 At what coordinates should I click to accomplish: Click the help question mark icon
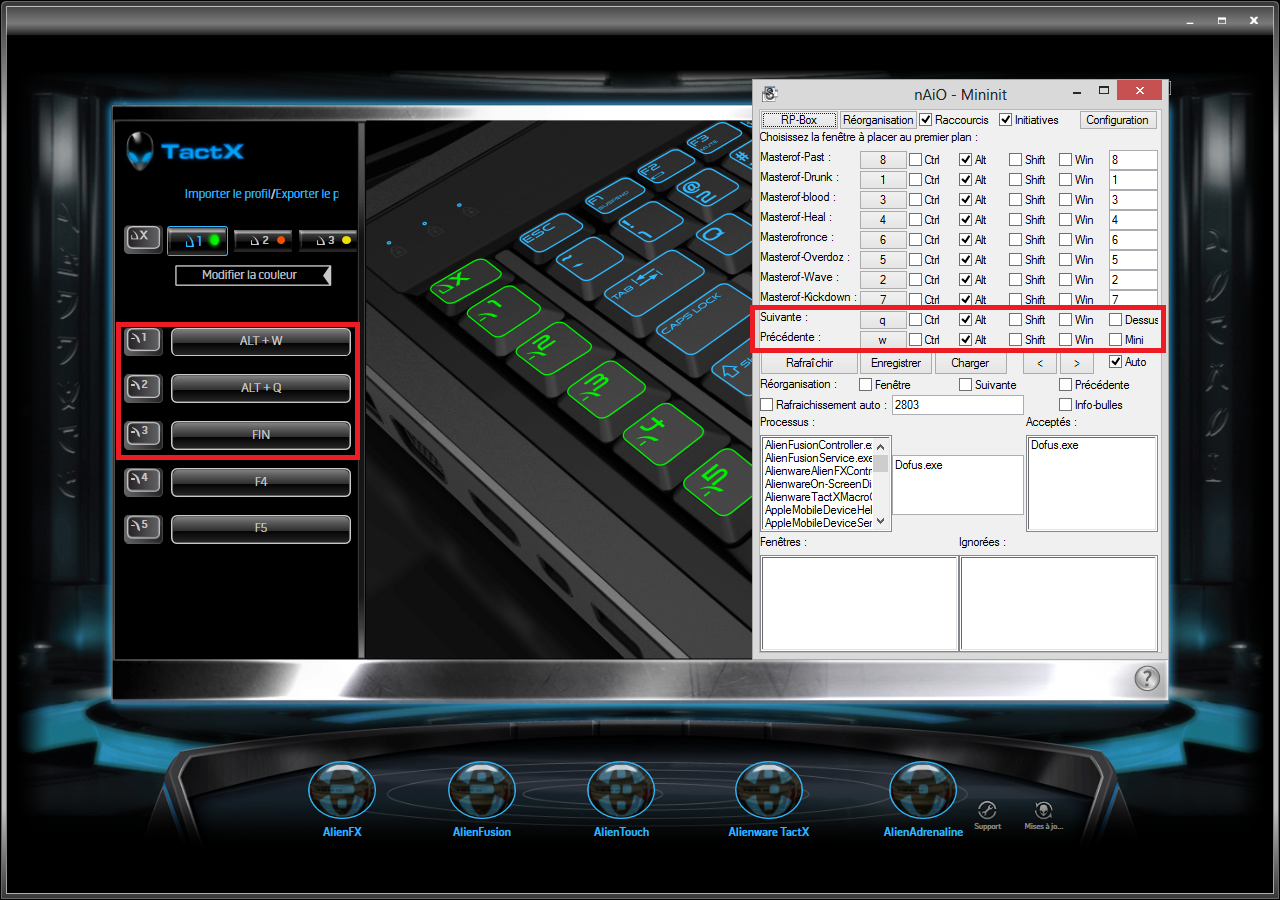1147,678
